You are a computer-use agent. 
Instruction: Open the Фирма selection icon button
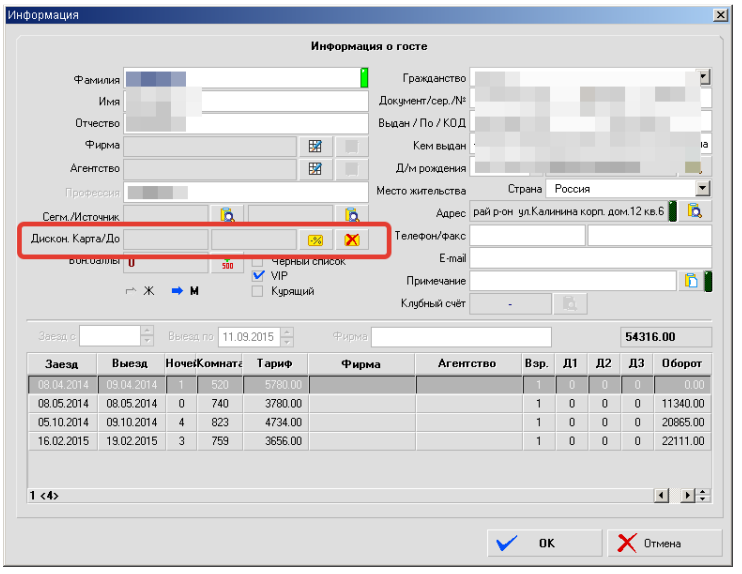[314, 146]
